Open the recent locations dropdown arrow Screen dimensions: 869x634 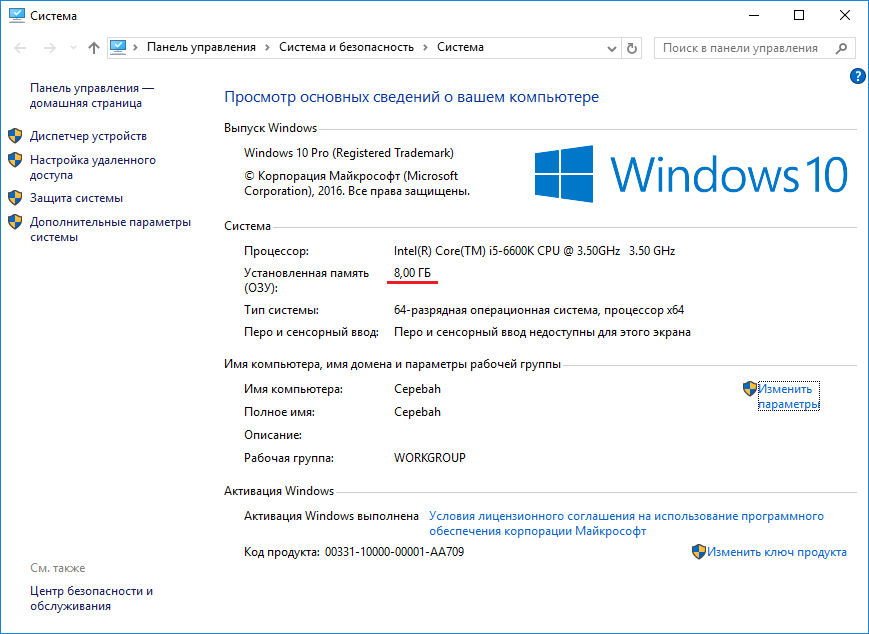(x=73, y=48)
